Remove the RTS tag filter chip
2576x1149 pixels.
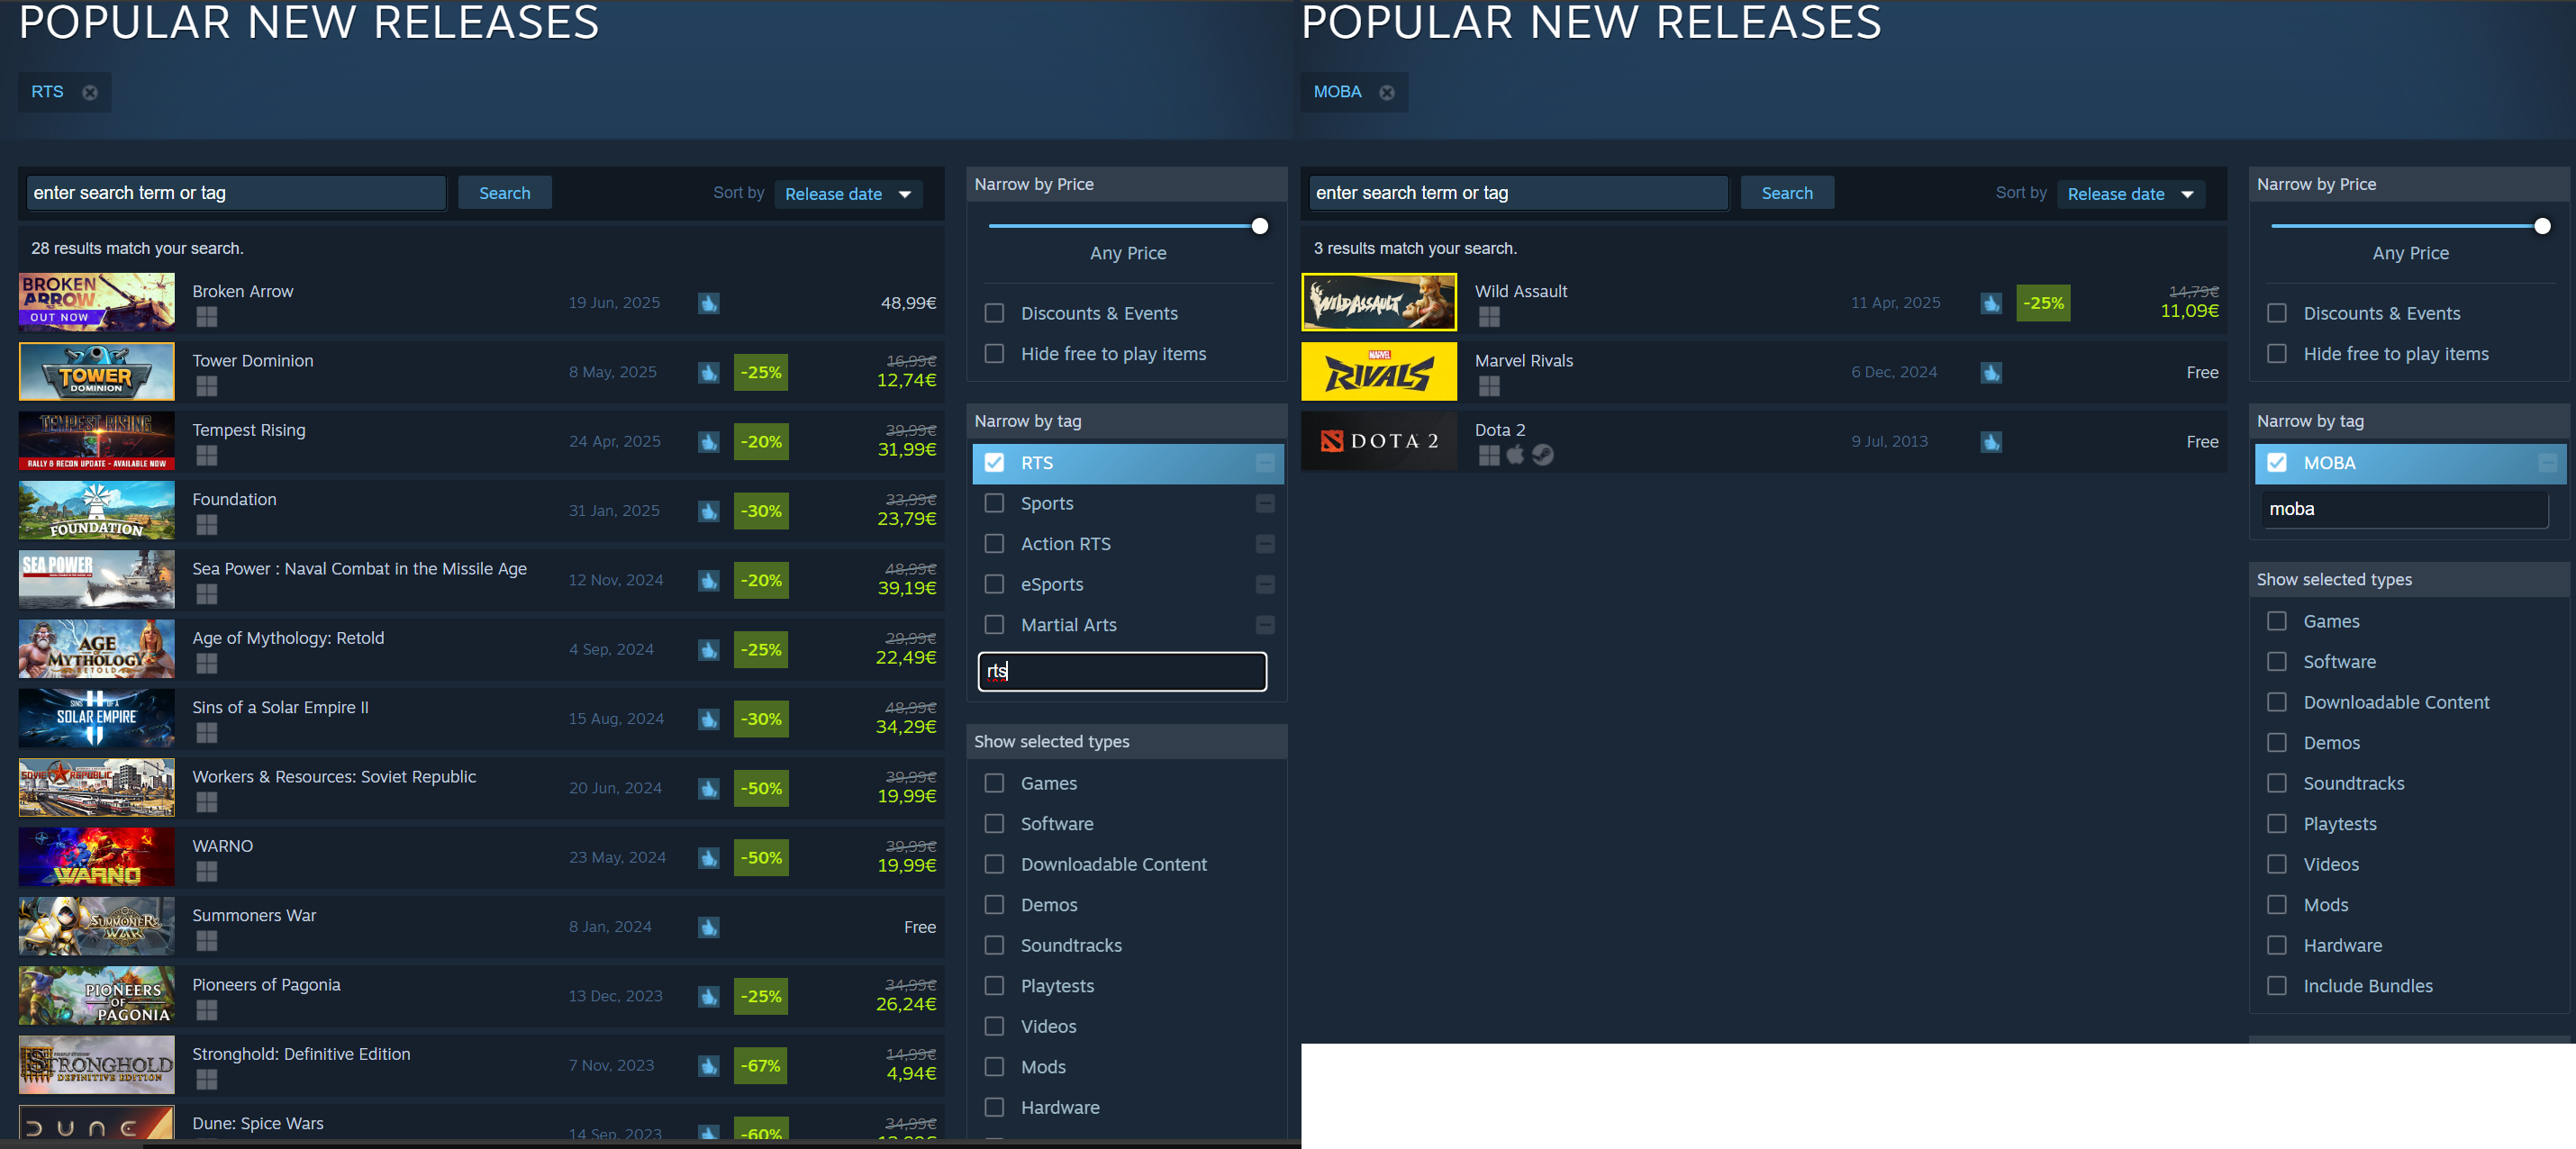(x=90, y=92)
